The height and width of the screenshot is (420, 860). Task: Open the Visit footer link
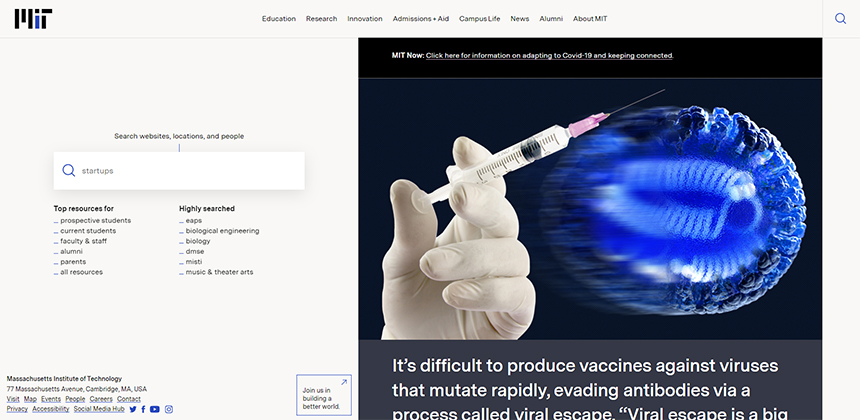tap(13, 399)
